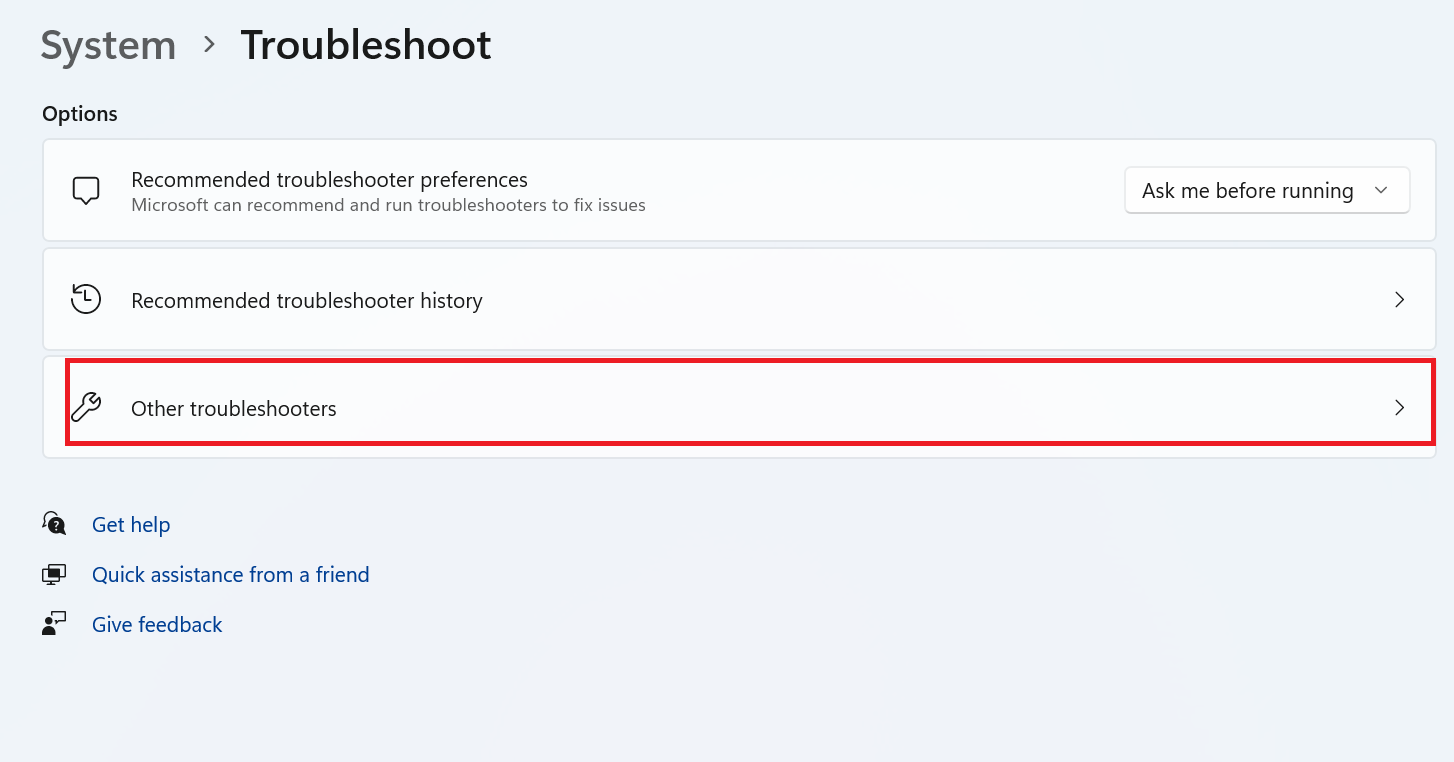
Task: Click the breadcrumb separator arrow after System
Action: click(209, 45)
